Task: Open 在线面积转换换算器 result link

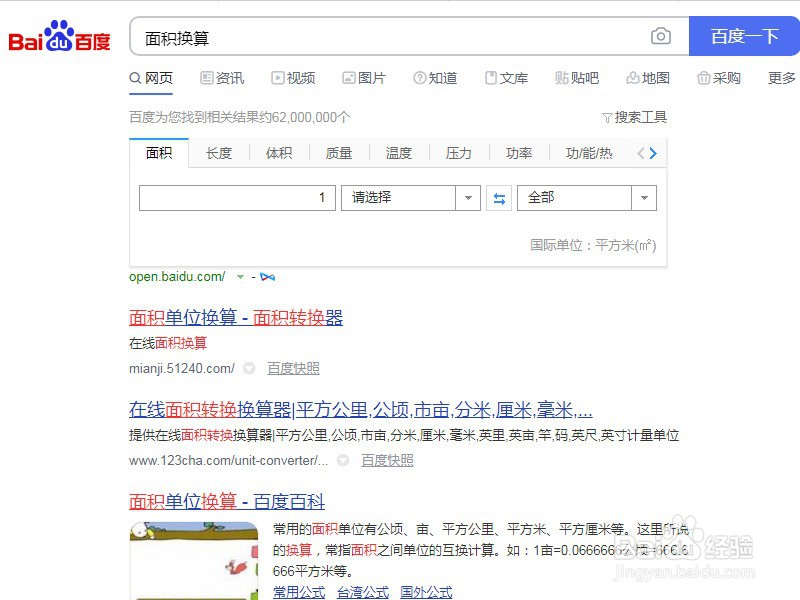Action: [x=361, y=410]
